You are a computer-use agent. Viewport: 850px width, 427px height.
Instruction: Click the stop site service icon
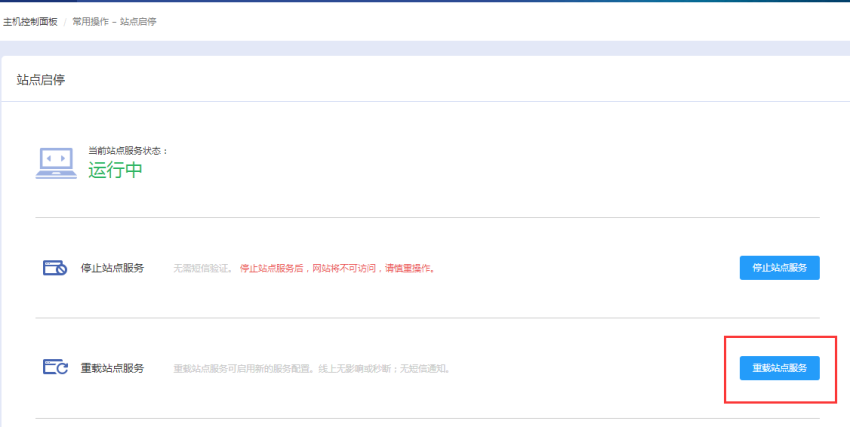click(54, 268)
